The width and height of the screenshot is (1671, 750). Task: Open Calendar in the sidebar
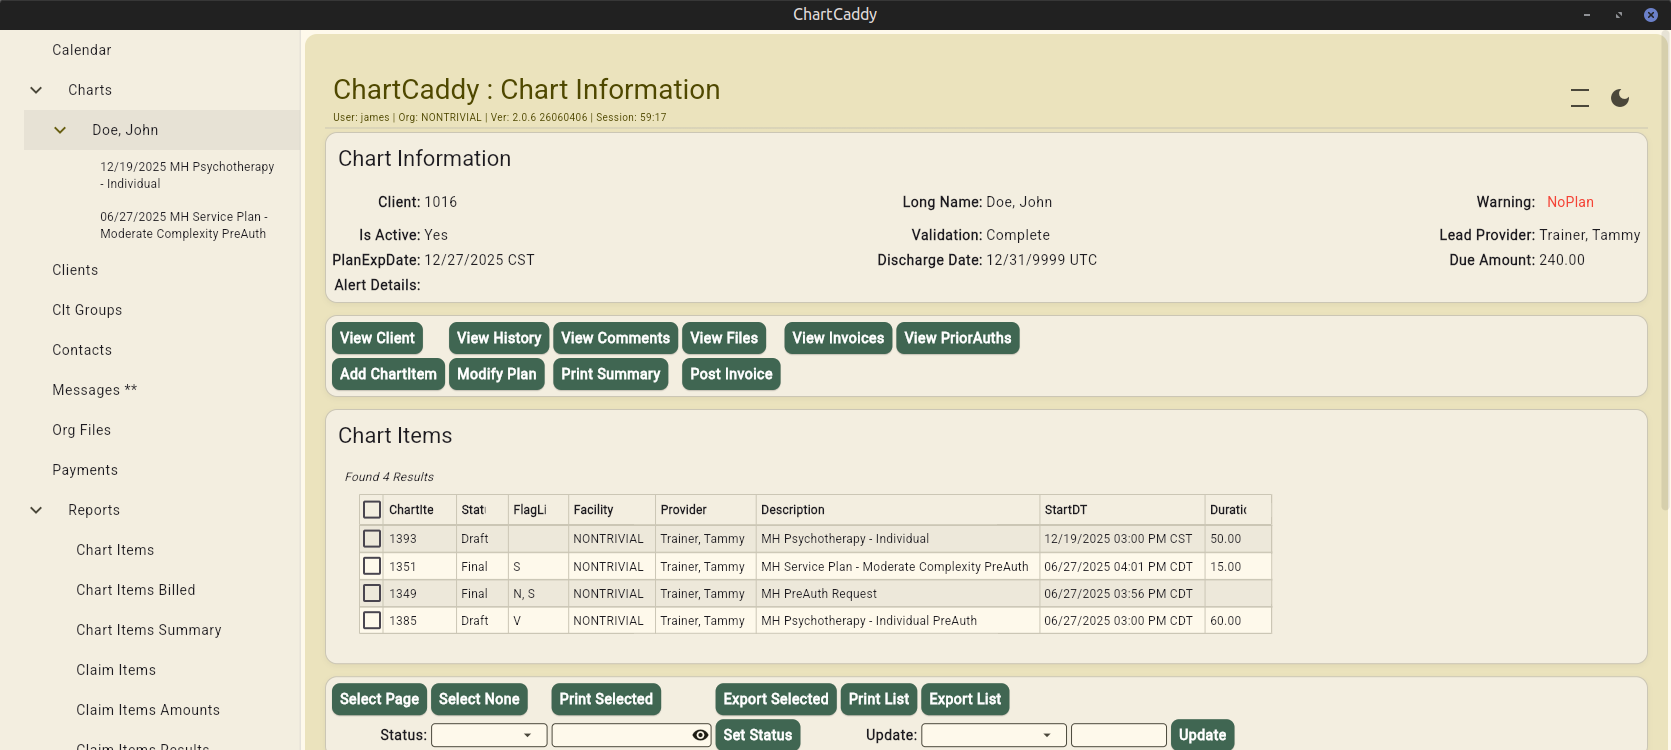pyautogui.click(x=82, y=50)
